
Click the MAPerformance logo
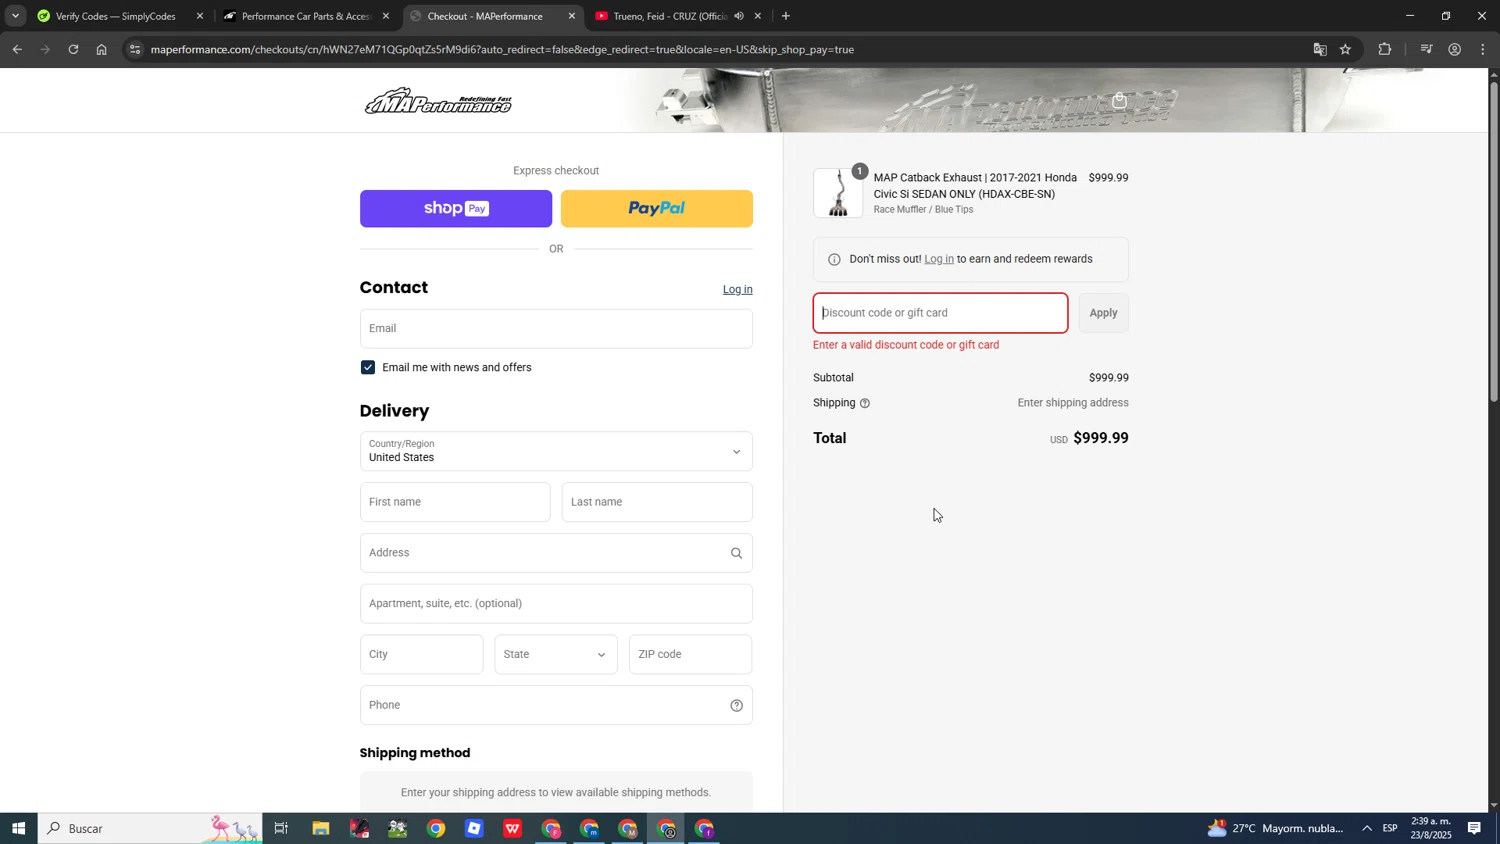click(x=438, y=101)
